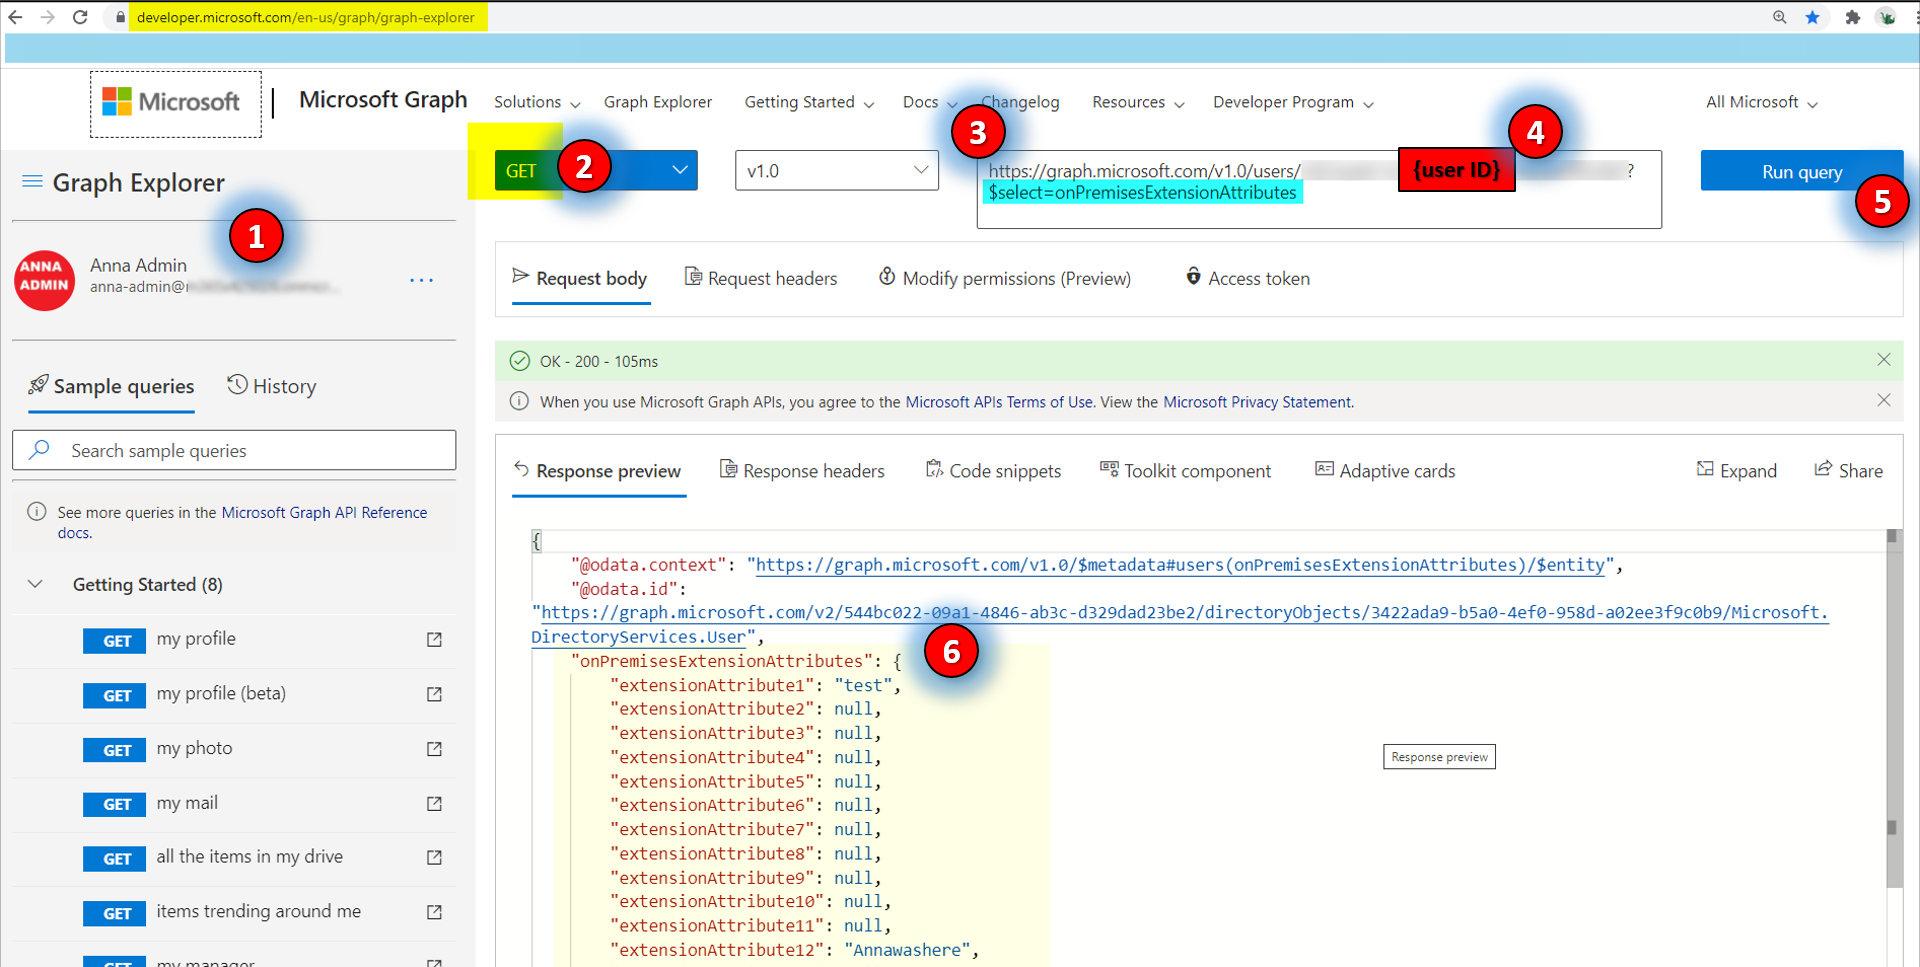Click the browser back arrow
1920x967 pixels.
[x=15, y=17]
